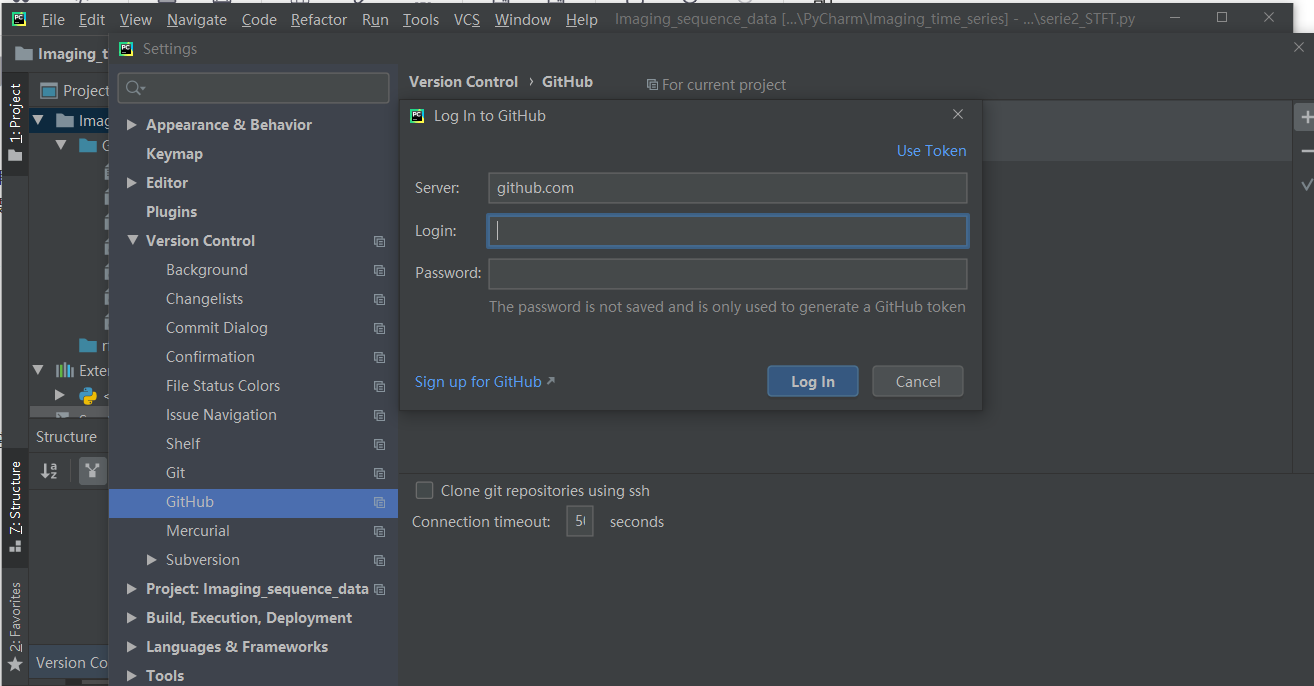The width and height of the screenshot is (1314, 686).
Task: Close the Log In to GitHub dialog
Action: tap(957, 115)
